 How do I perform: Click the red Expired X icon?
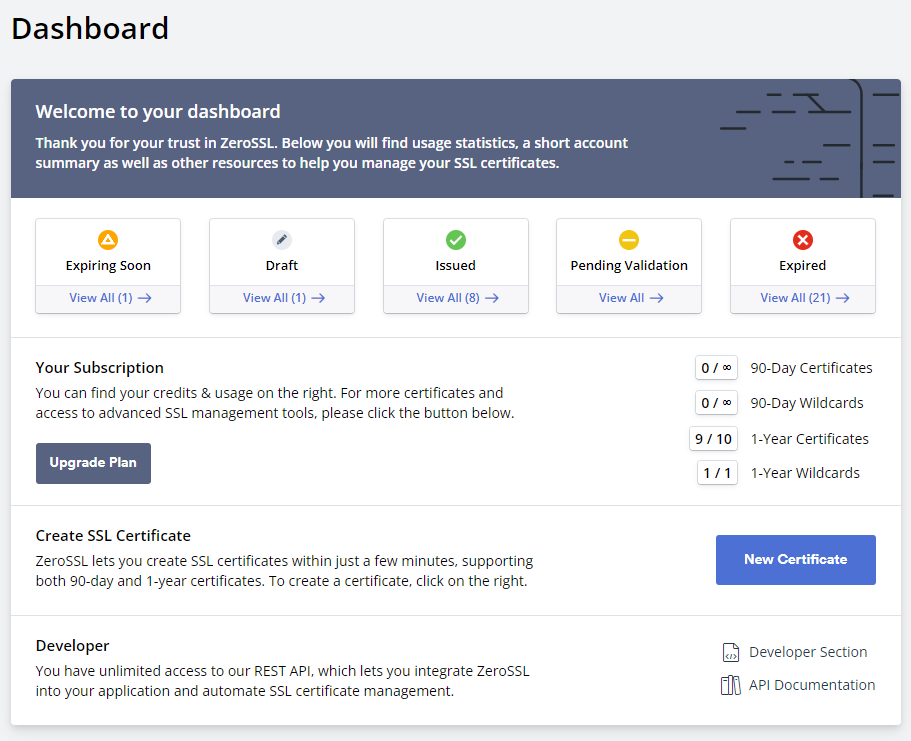point(802,240)
